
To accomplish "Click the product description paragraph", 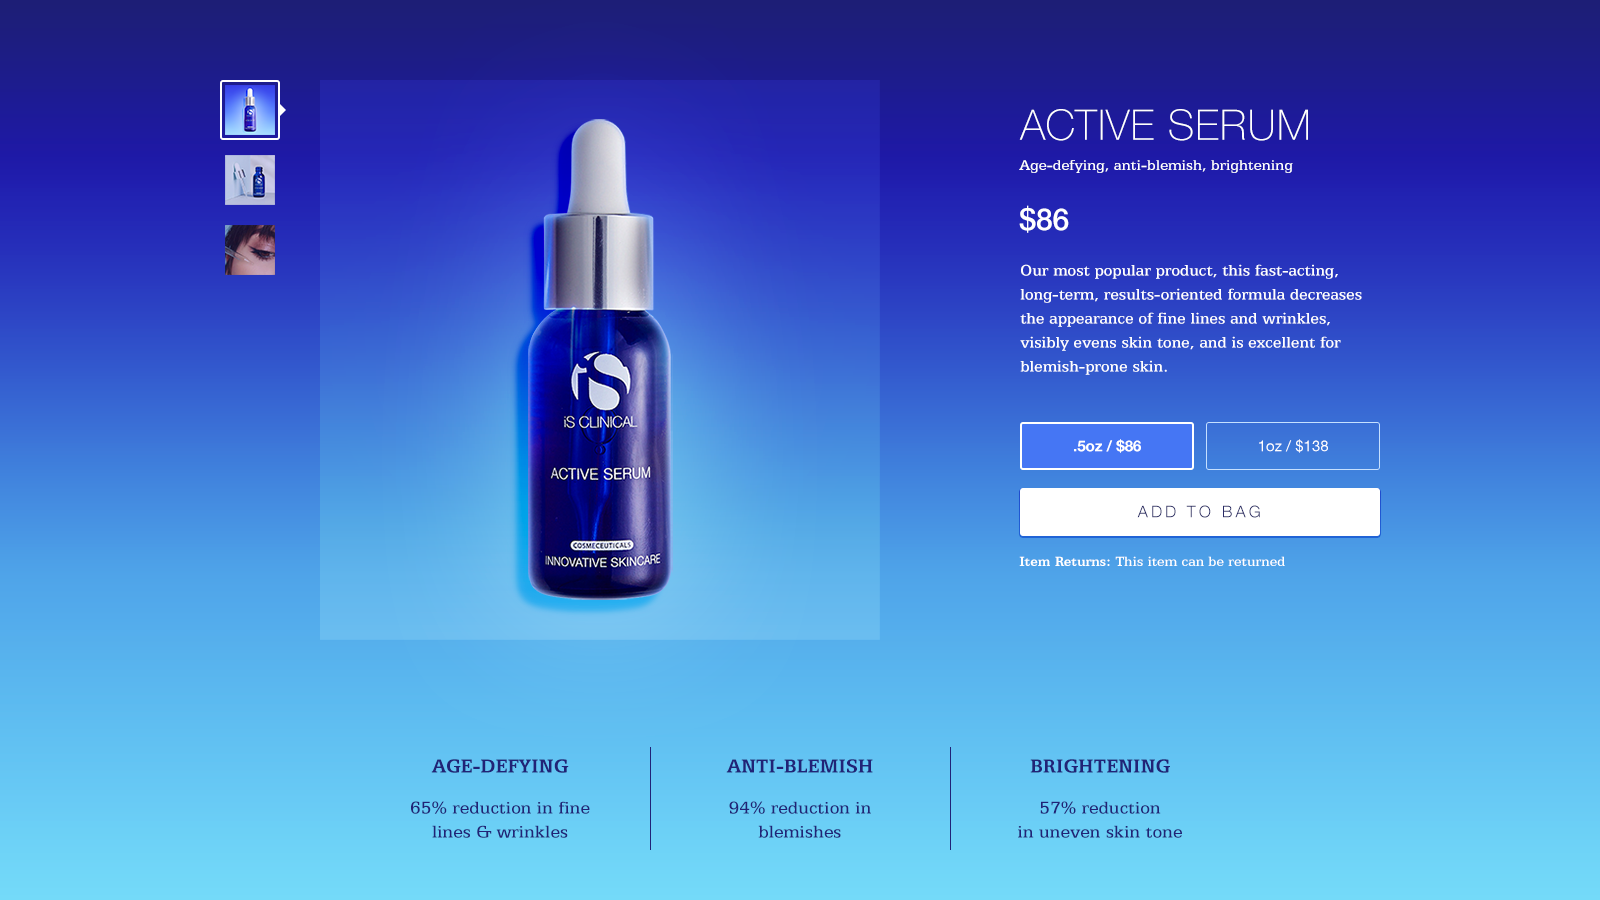I will point(1191,318).
